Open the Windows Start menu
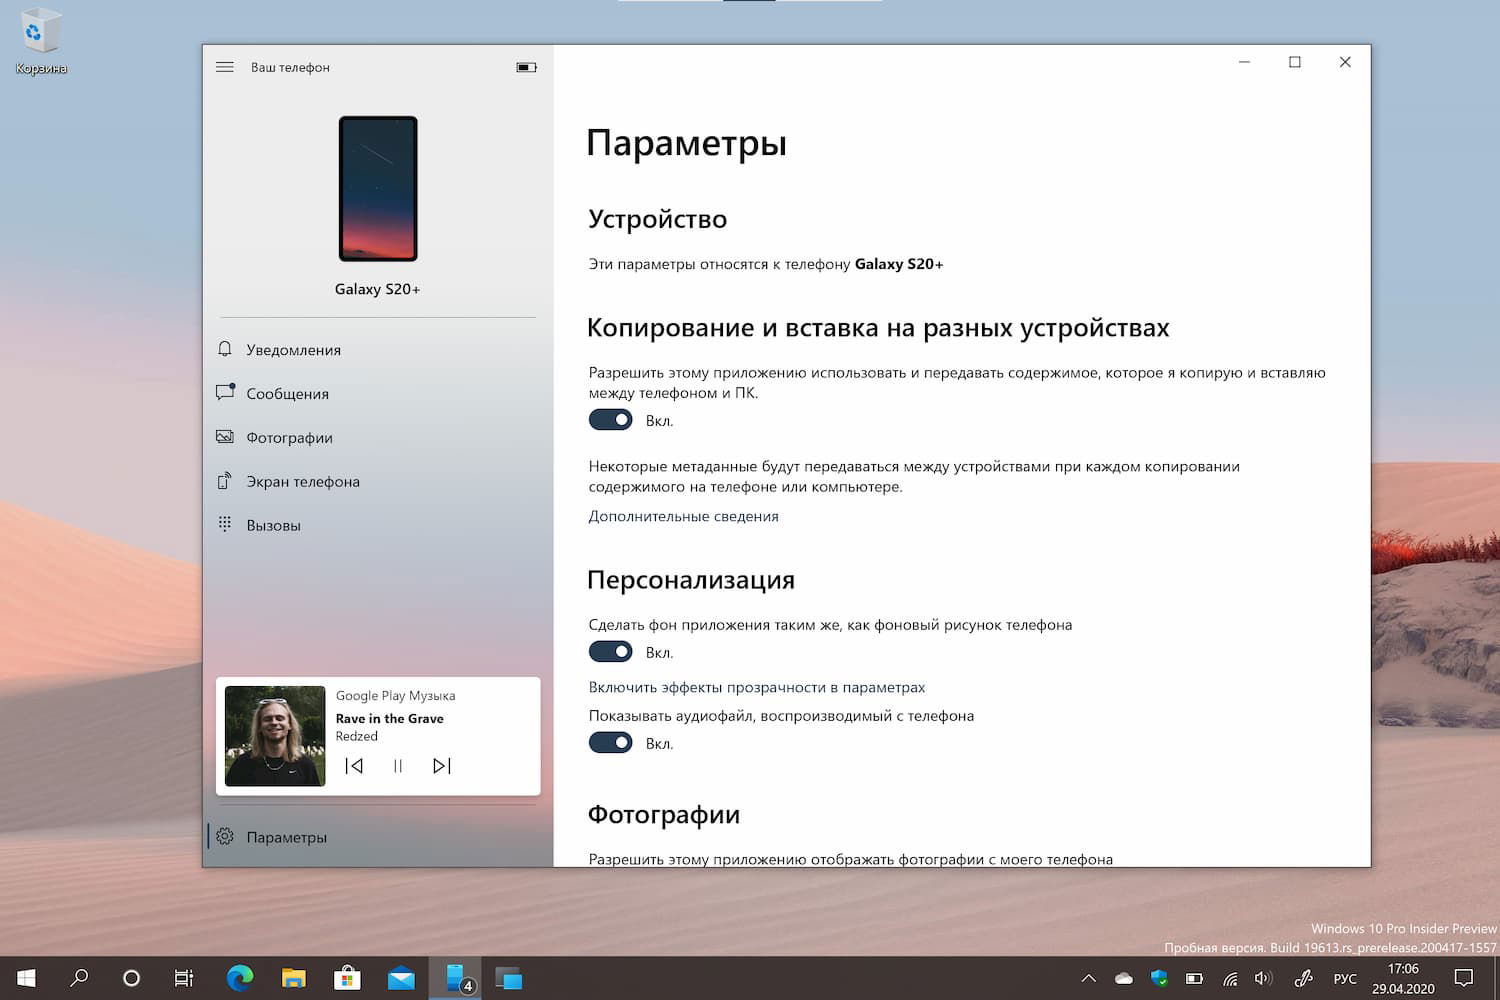Viewport: 1500px width, 1000px height. pyautogui.click(x=26, y=978)
